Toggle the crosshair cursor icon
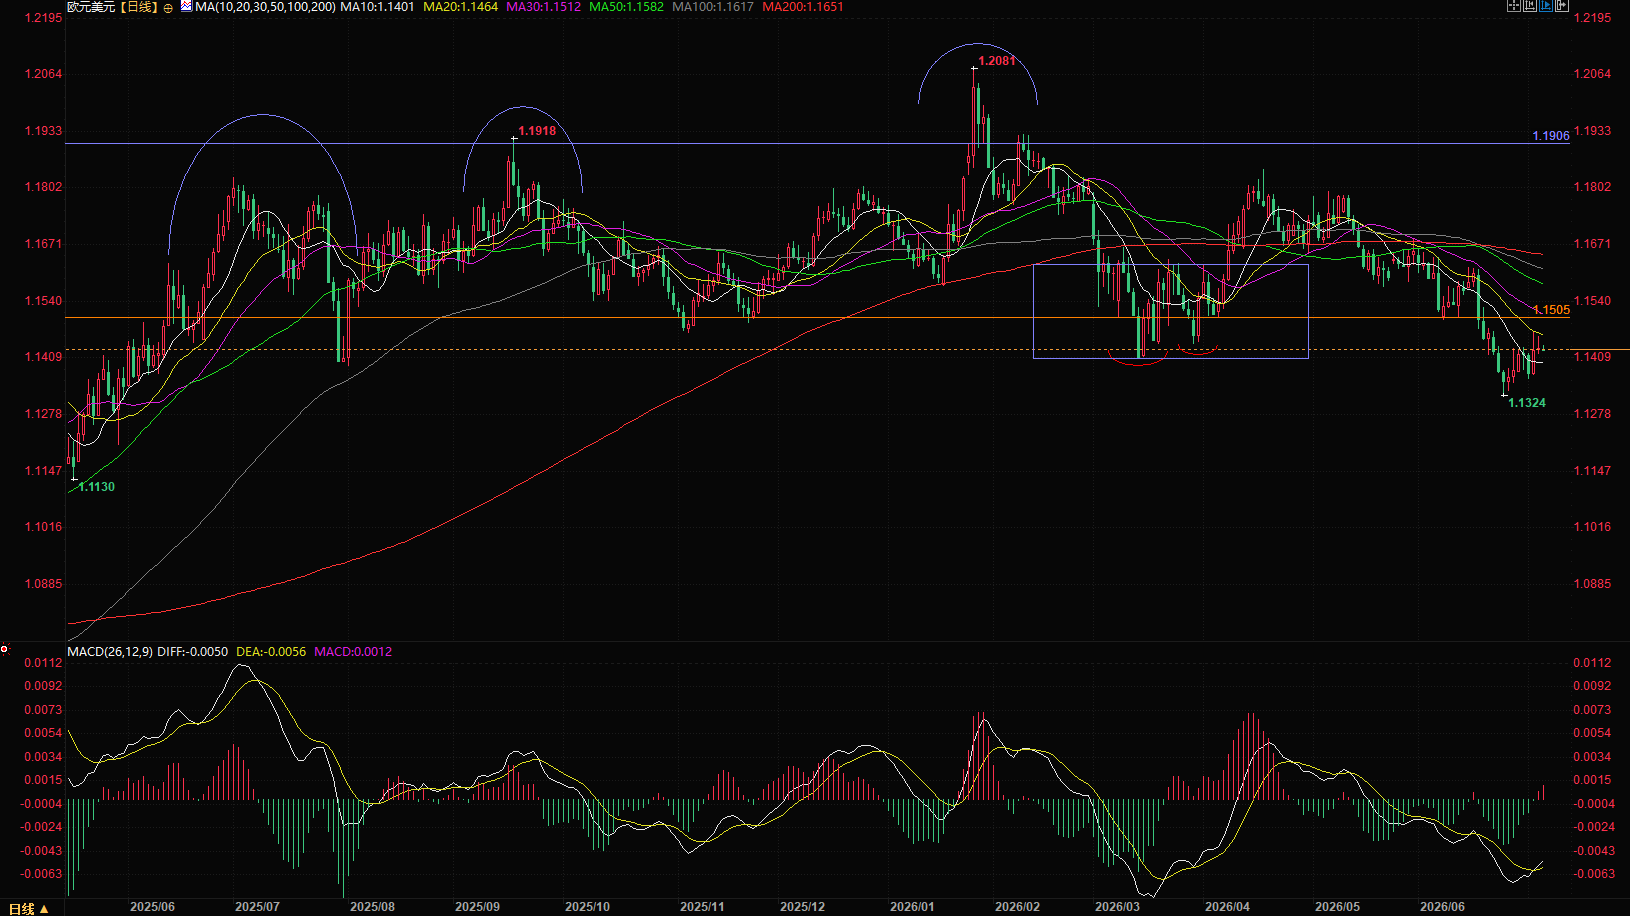The height and width of the screenshot is (916, 1630). click(x=1514, y=5)
